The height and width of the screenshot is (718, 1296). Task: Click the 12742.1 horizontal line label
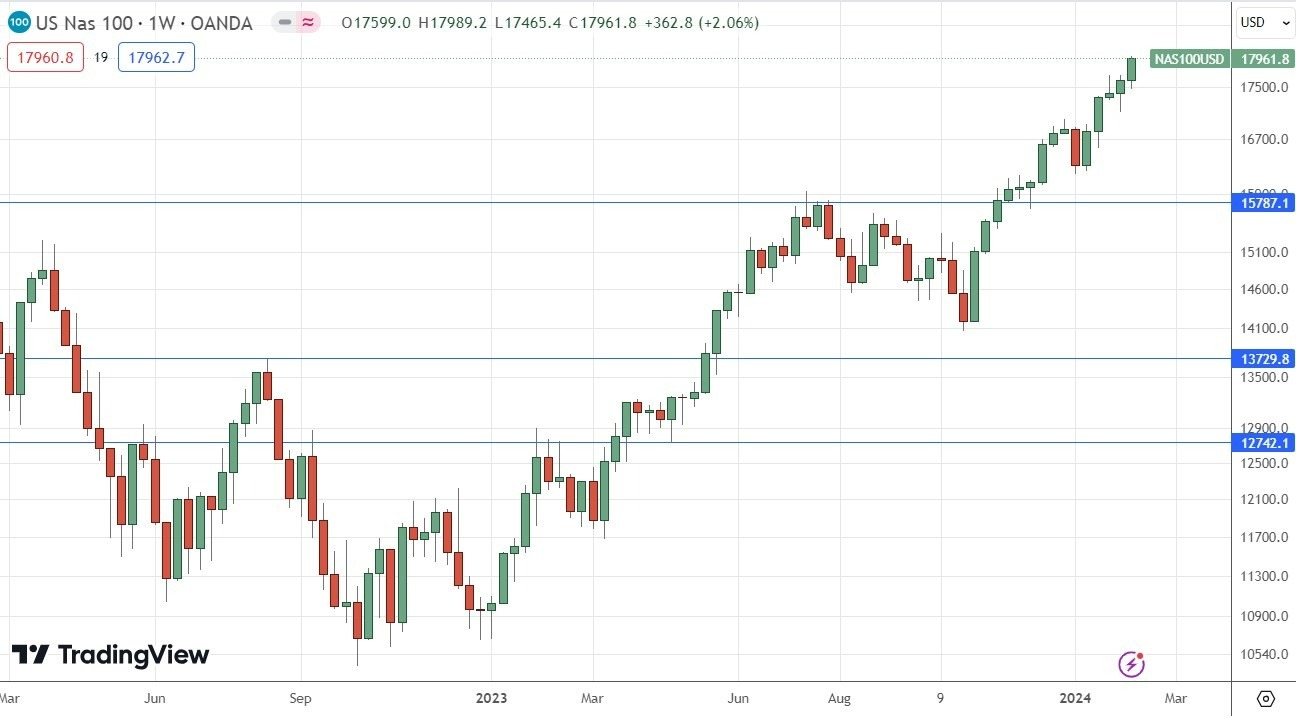(x=1262, y=442)
